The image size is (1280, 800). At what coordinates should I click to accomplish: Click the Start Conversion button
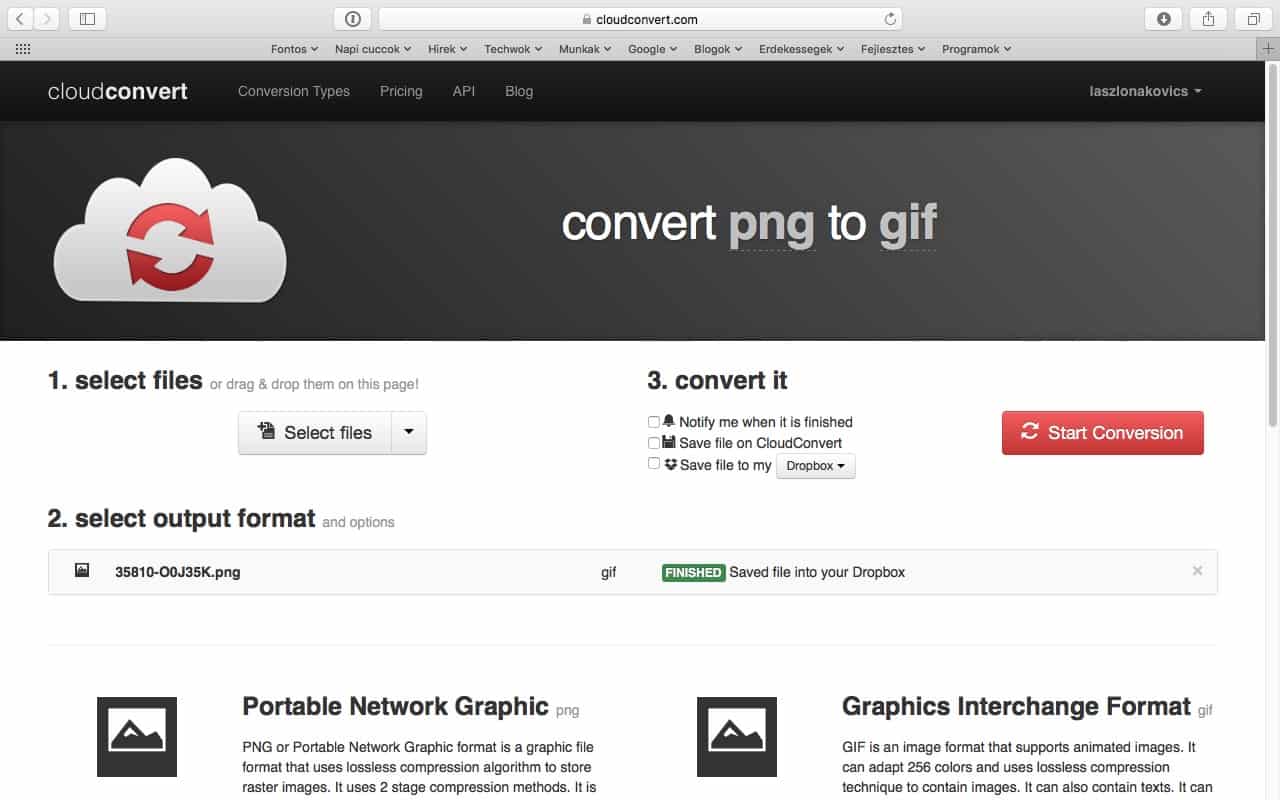(1103, 433)
